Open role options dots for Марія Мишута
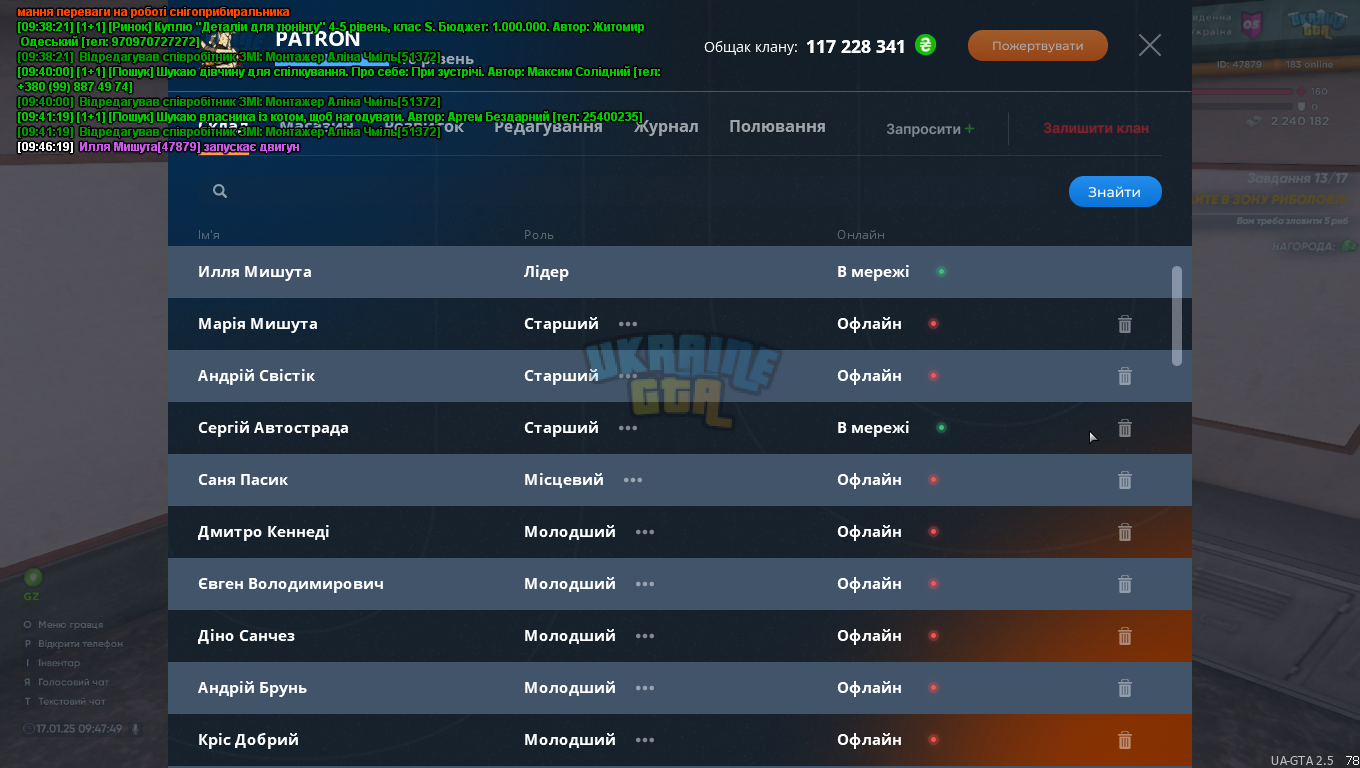Image resolution: width=1360 pixels, height=768 pixels. 628,324
